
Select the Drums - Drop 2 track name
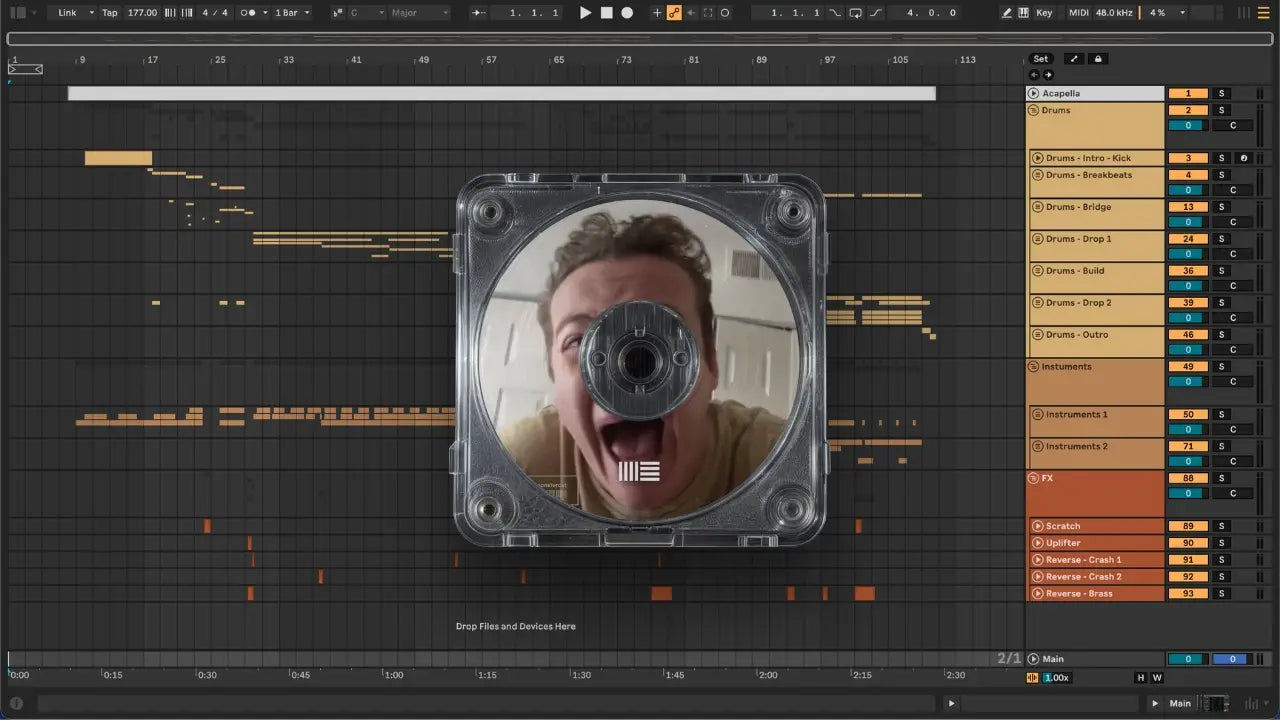tap(1079, 303)
